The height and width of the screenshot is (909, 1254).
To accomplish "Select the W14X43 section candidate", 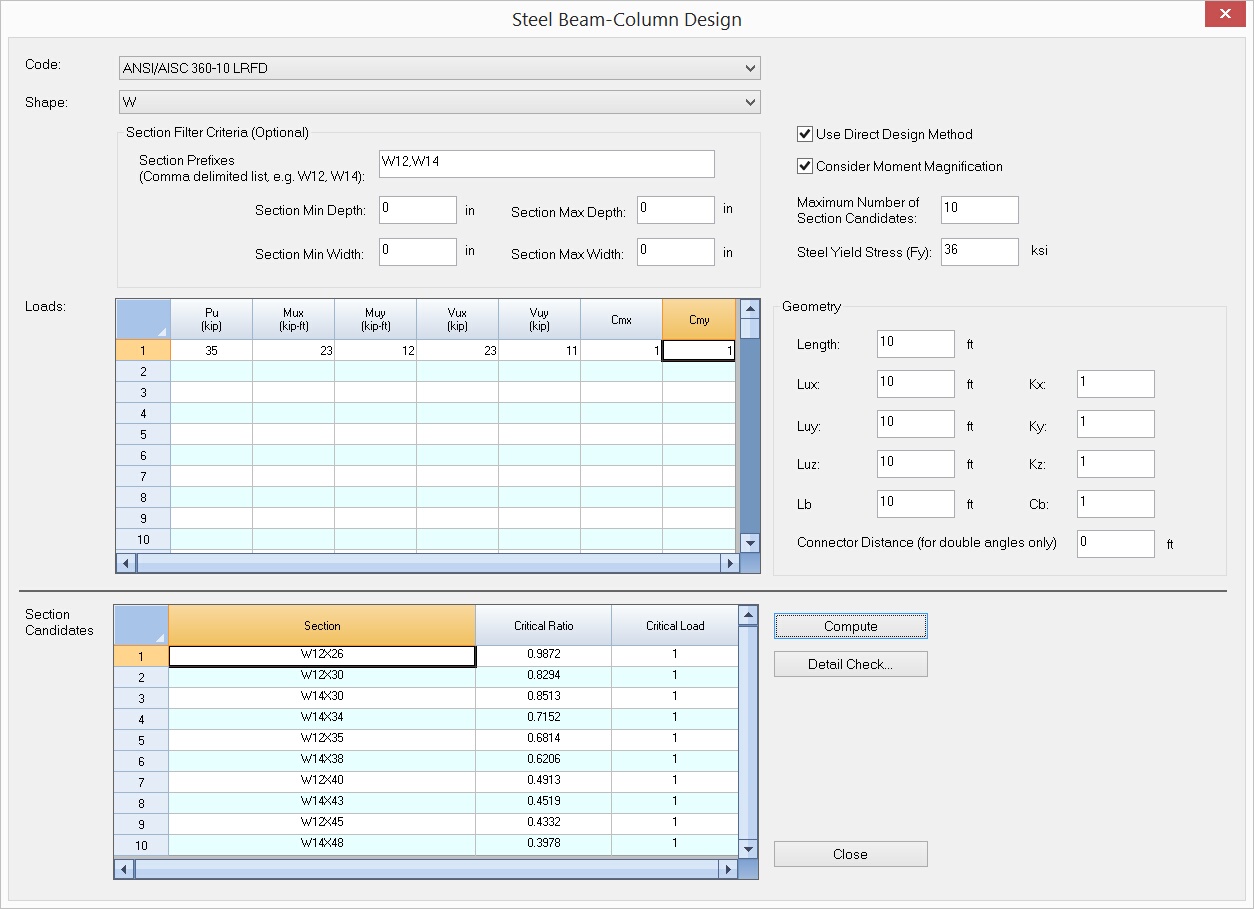I will 322,803.
